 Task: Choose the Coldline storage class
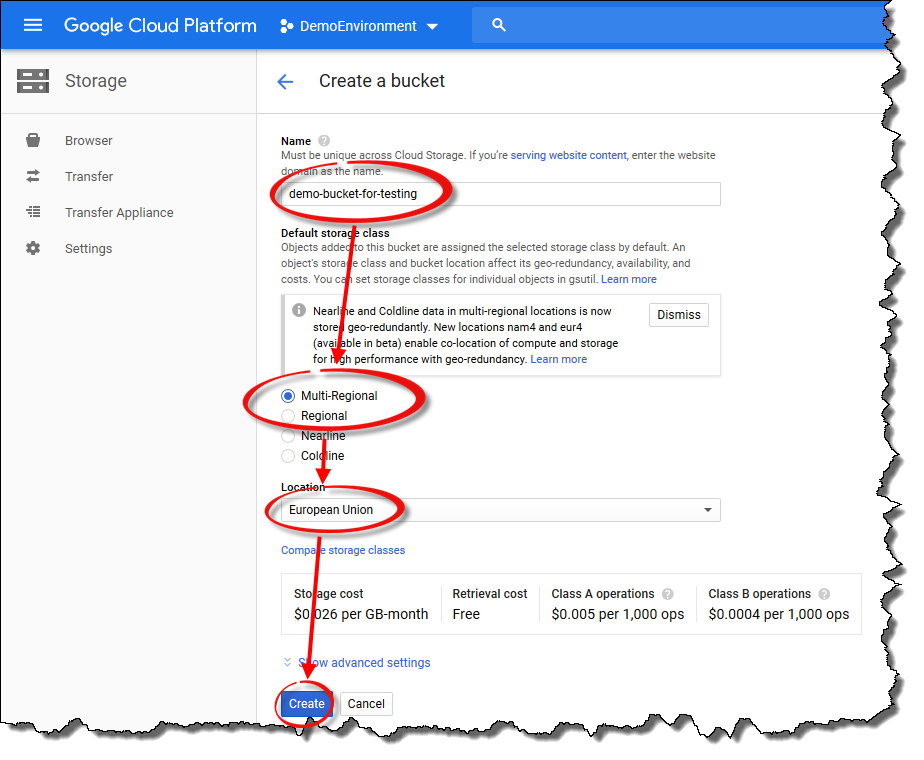click(x=289, y=456)
